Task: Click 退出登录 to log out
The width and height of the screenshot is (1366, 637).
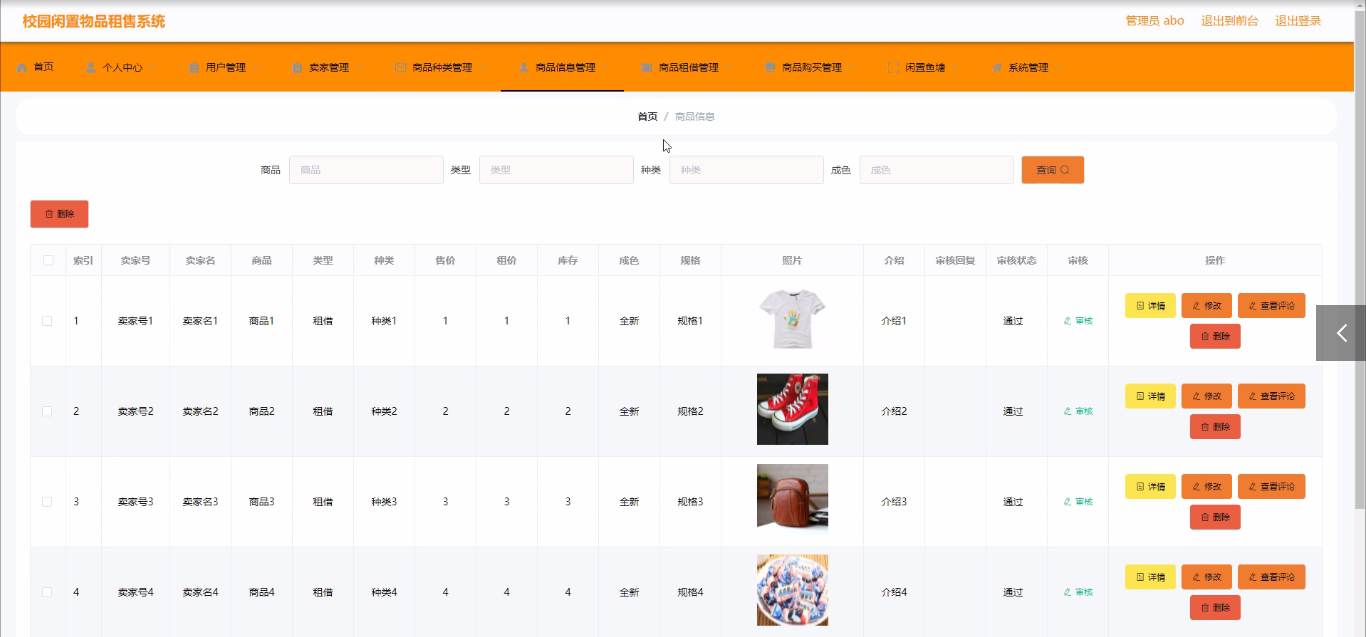Action: click(1297, 21)
